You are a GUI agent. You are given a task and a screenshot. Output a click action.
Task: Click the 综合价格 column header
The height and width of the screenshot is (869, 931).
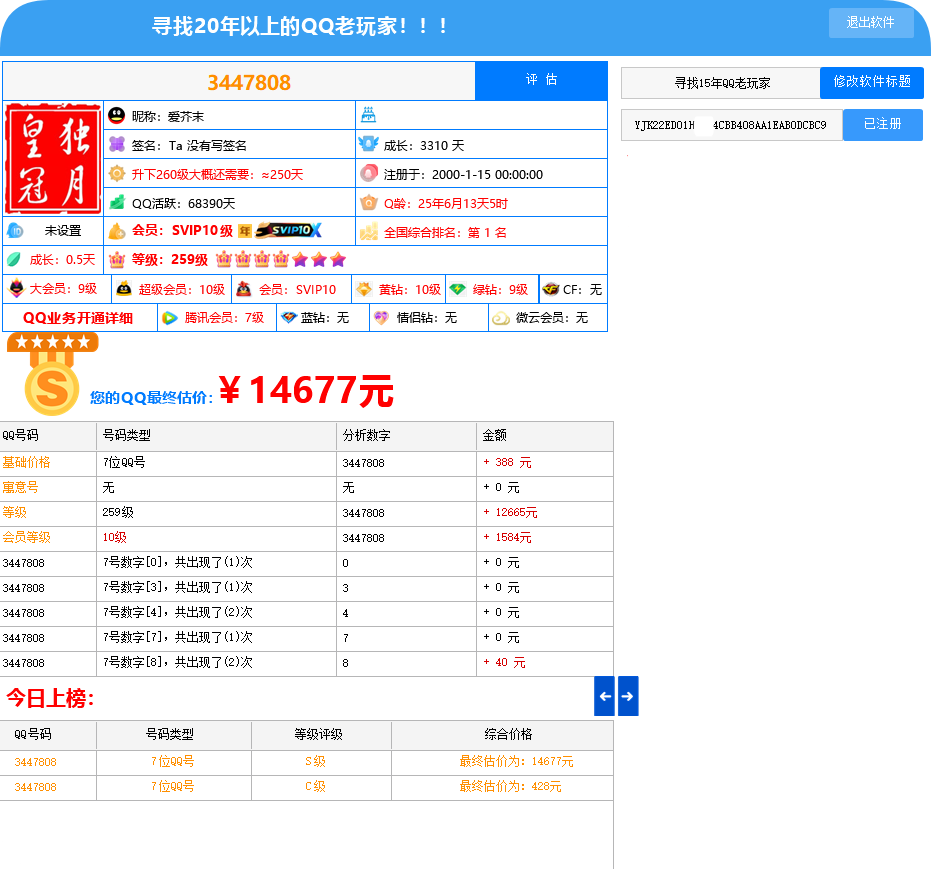pos(508,734)
